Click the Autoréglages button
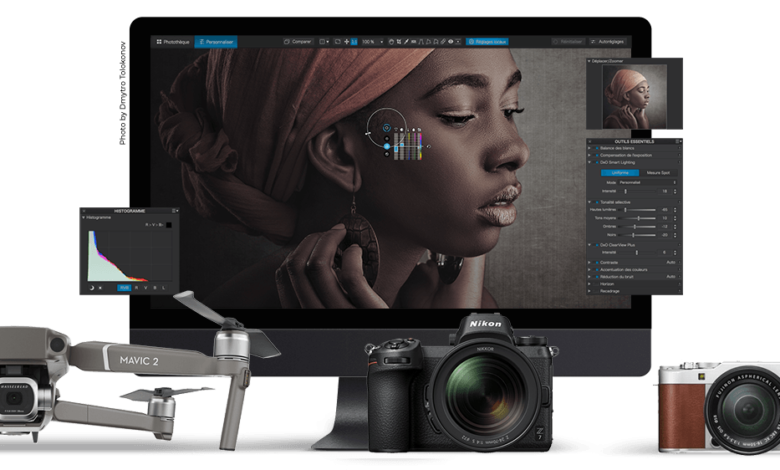The image size is (780, 470). [x=607, y=42]
